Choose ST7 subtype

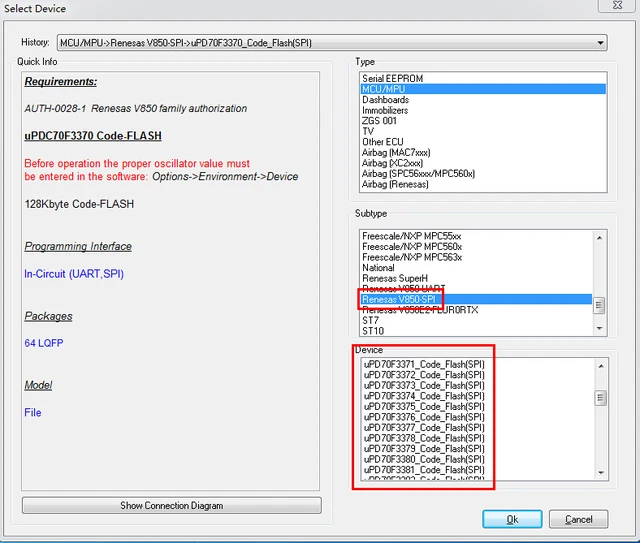click(x=476, y=320)
